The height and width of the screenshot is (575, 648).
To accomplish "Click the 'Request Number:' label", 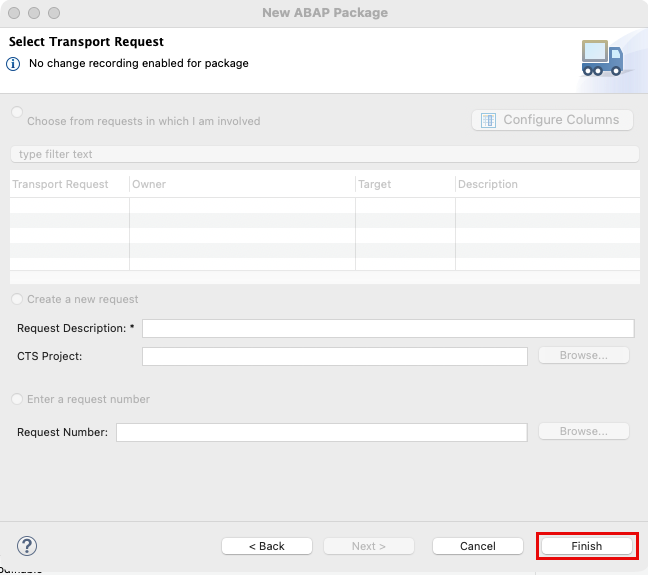I will click(x=62, y=432).
